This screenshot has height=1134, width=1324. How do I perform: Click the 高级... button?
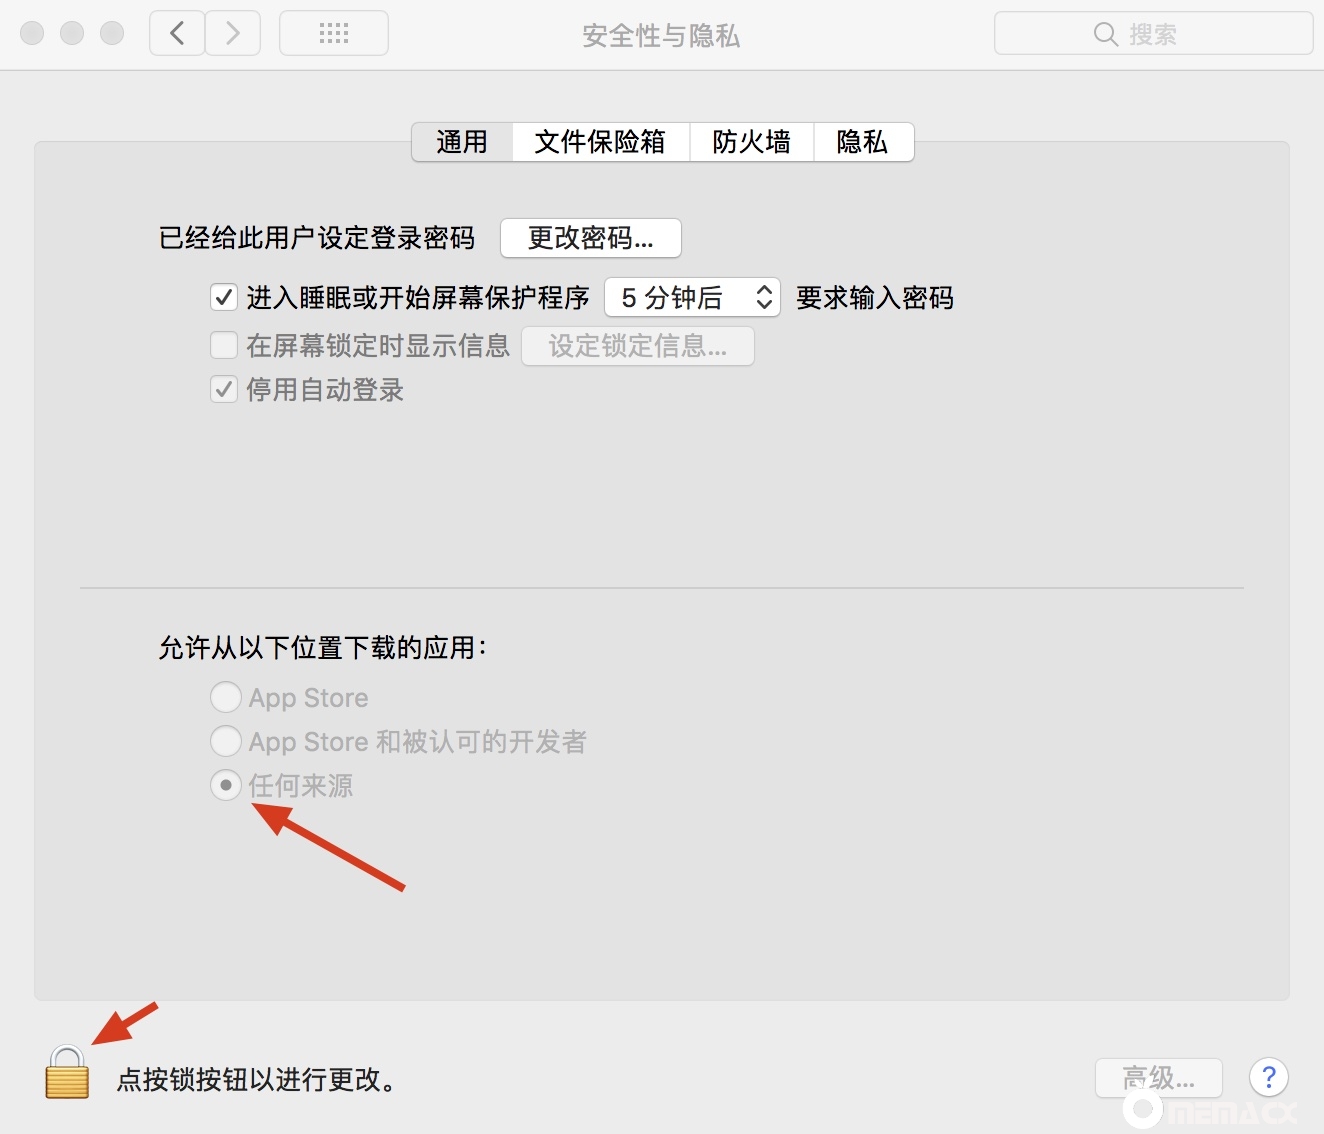1158,1078
